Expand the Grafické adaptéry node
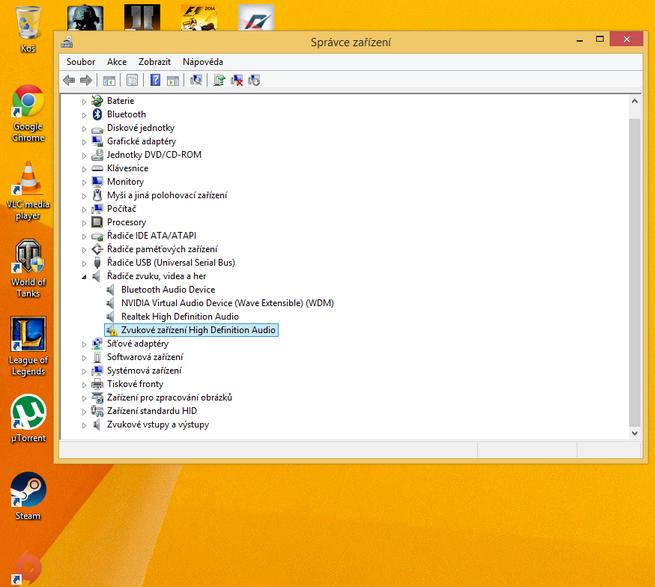Image resolution: width=655 pixels, height=587 pixels. point(84,142)
